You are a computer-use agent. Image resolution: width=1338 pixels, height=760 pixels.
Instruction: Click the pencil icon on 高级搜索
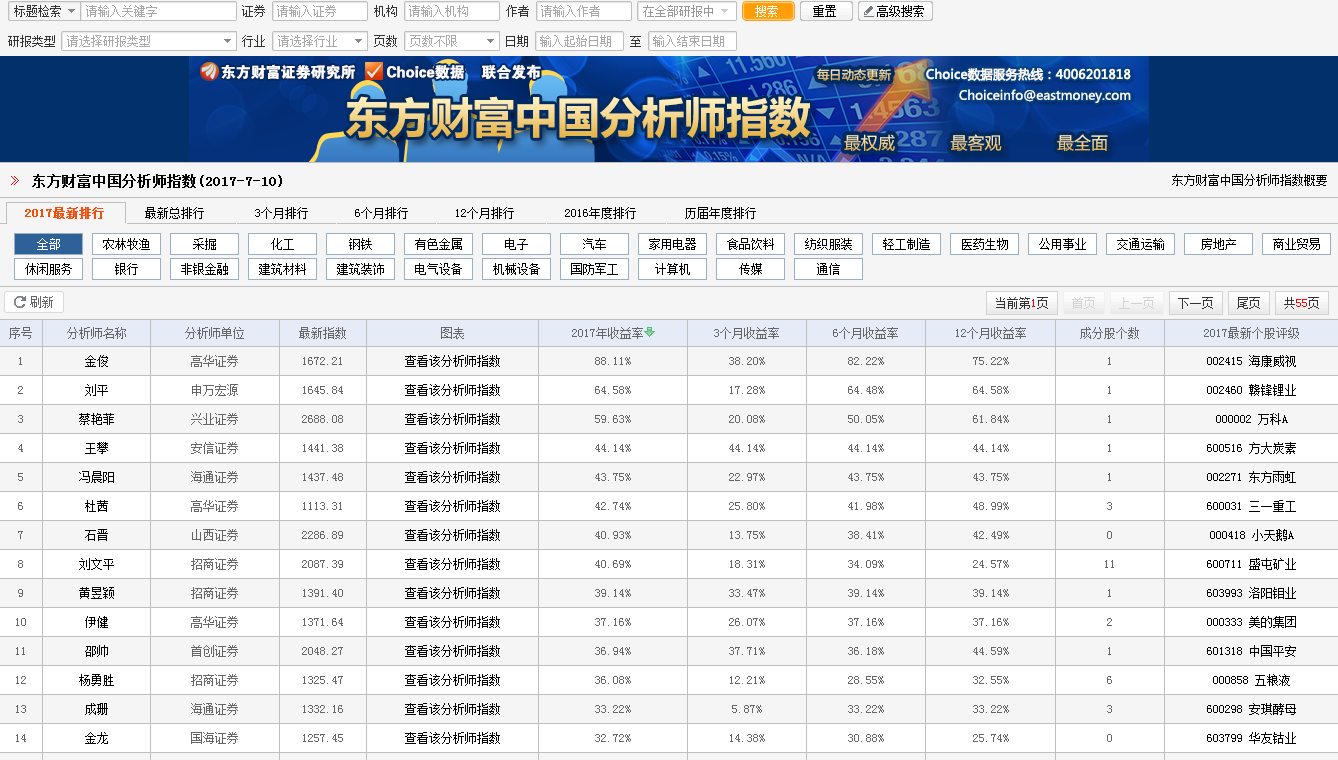click(868, 12)
